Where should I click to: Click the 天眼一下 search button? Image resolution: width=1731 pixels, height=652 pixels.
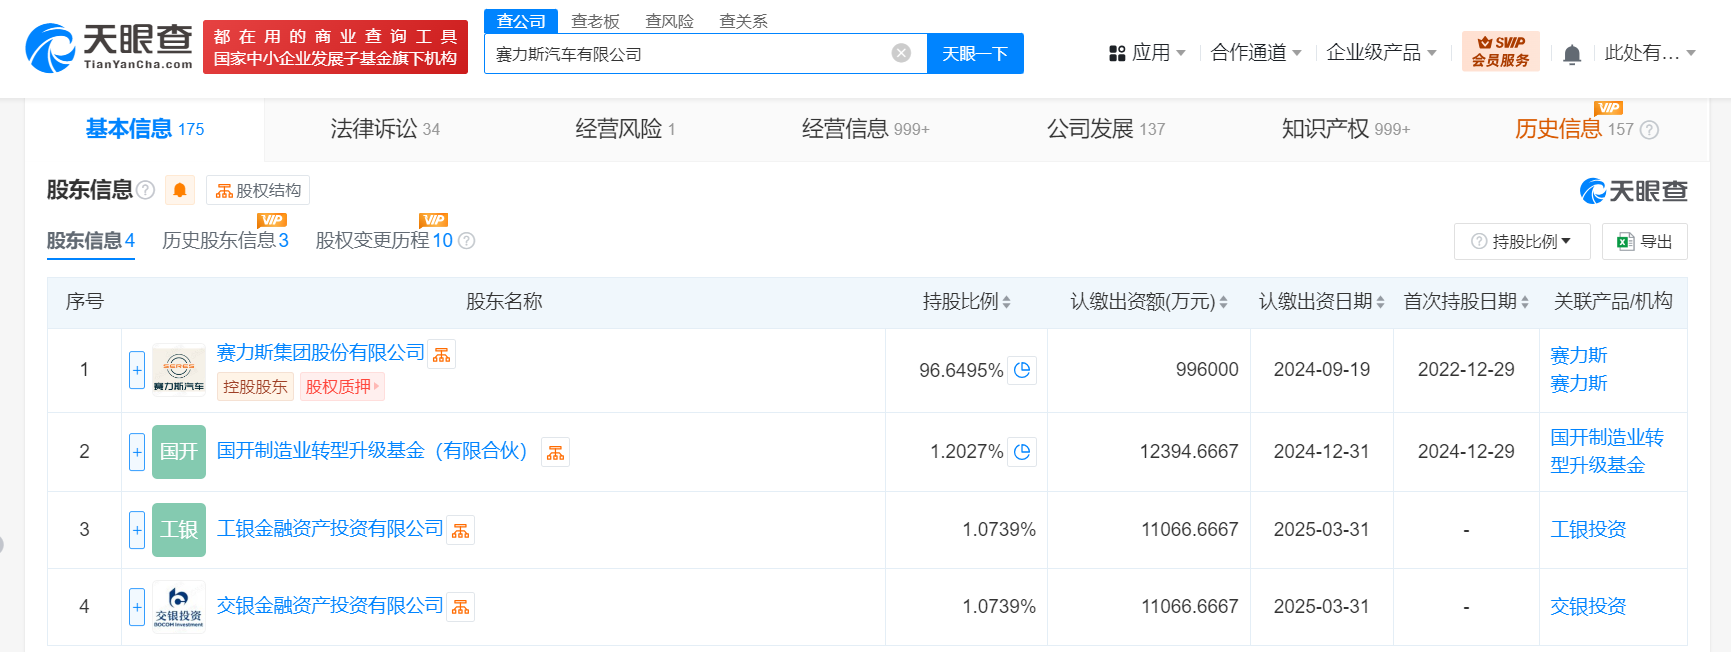975,54
